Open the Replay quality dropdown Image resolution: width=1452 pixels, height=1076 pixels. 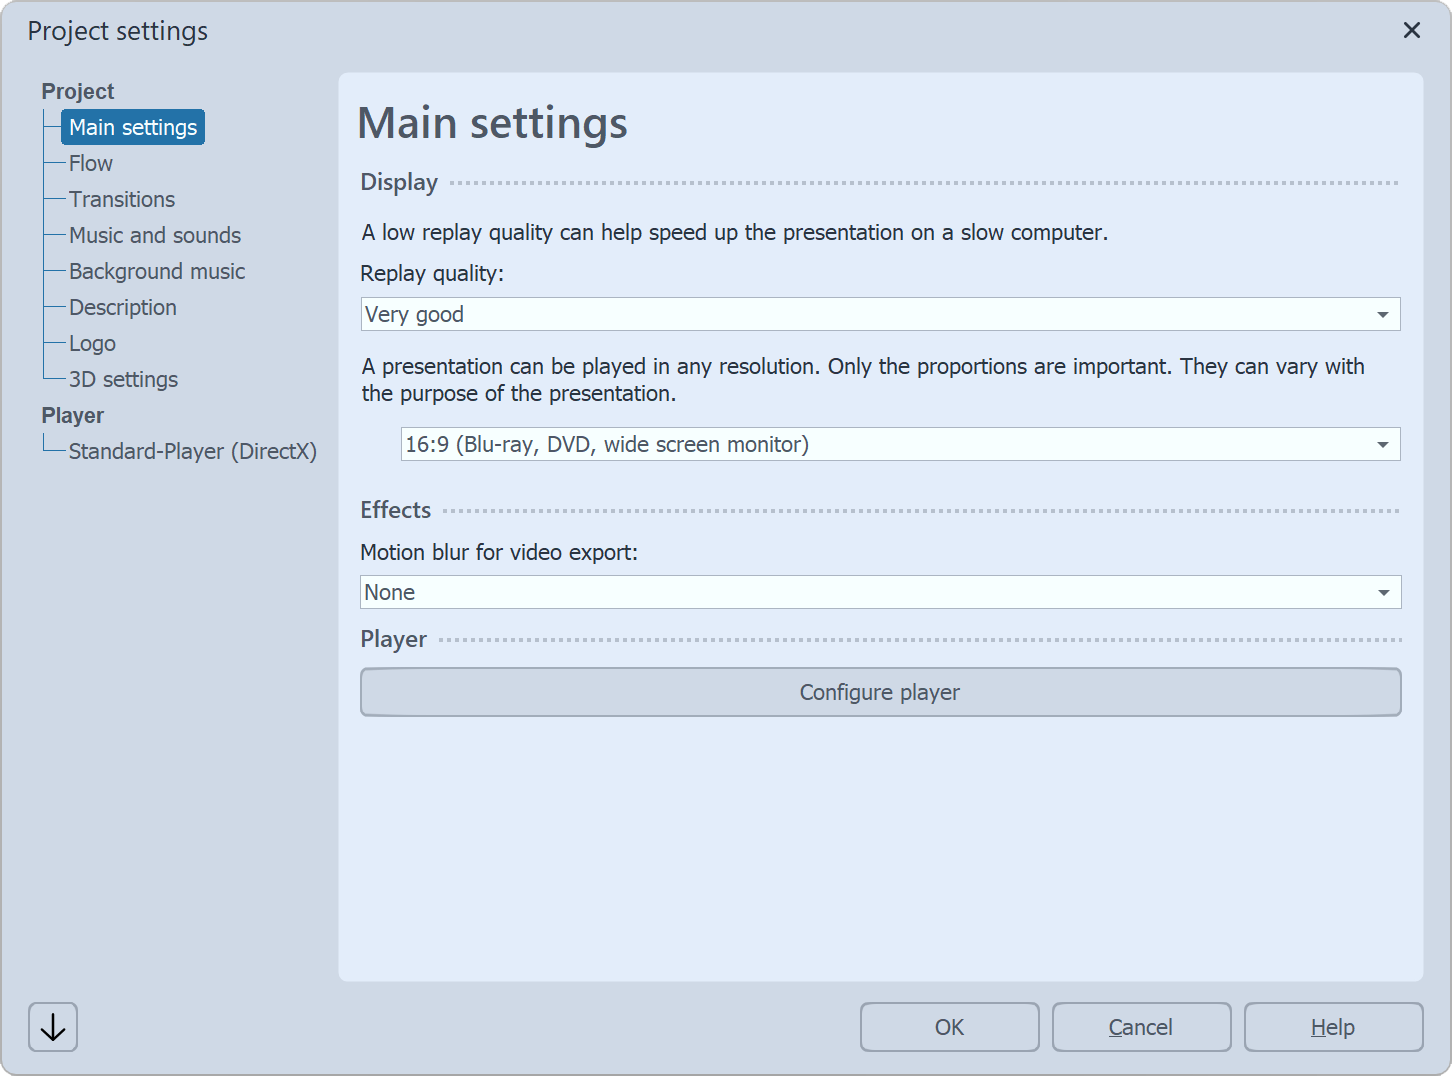tap(1385, 314)
